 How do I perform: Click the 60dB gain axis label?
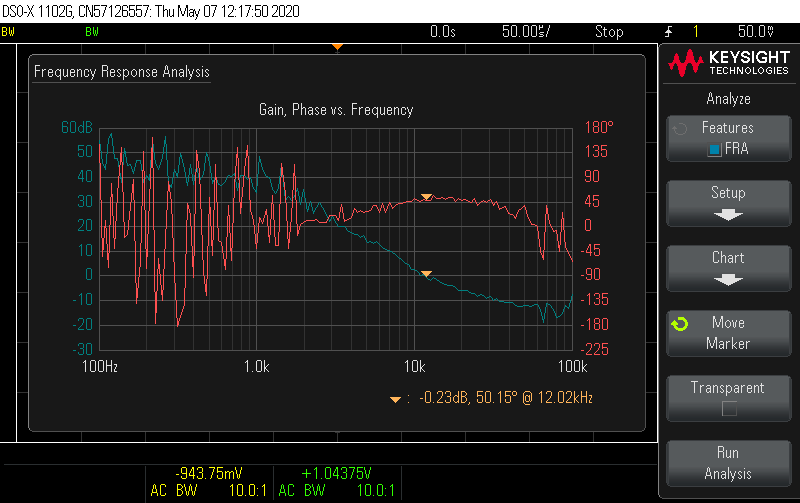(77, 127)
